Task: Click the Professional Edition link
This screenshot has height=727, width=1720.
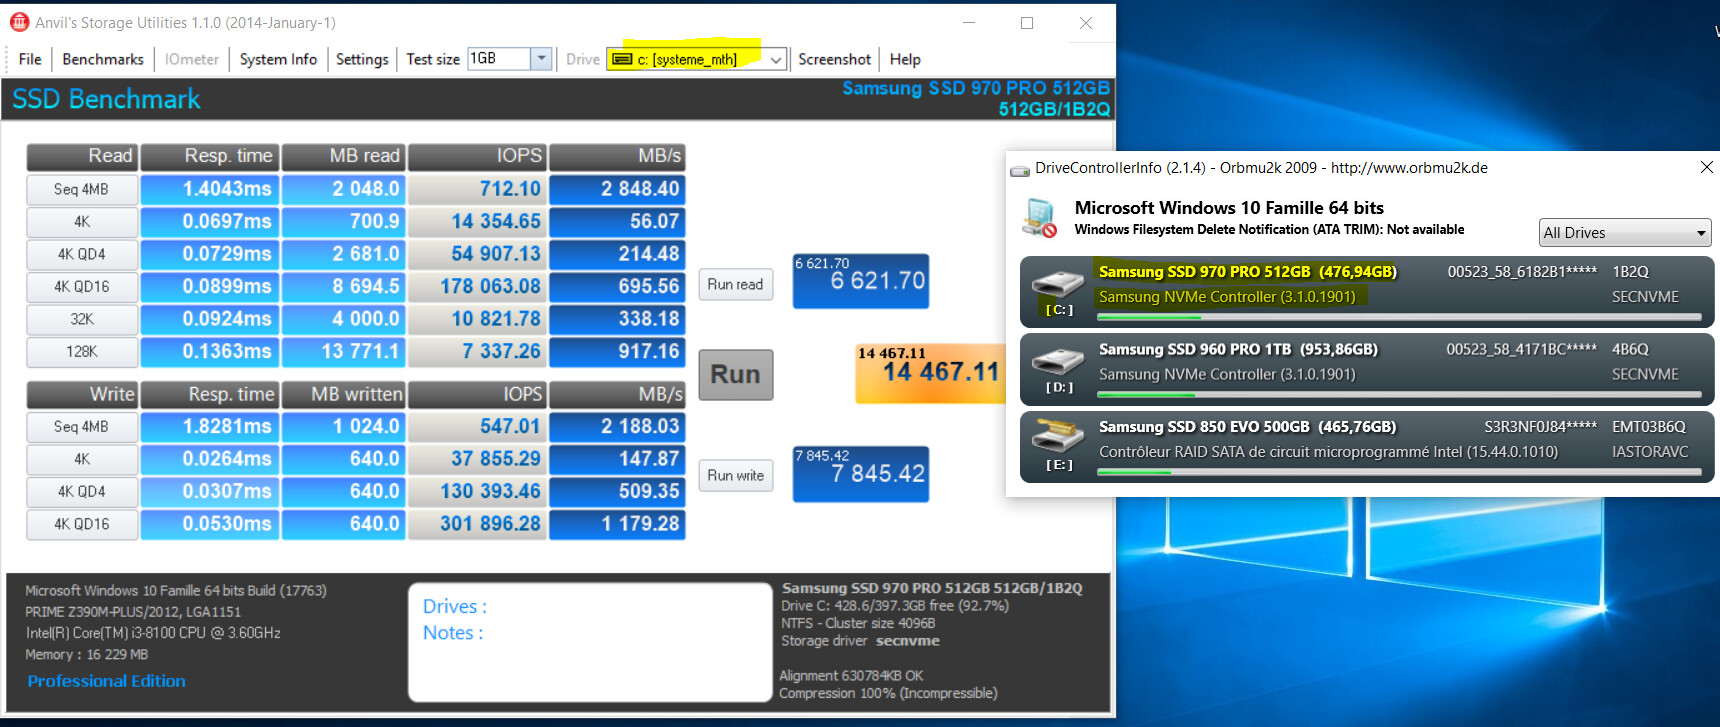Action: (106, 681)
